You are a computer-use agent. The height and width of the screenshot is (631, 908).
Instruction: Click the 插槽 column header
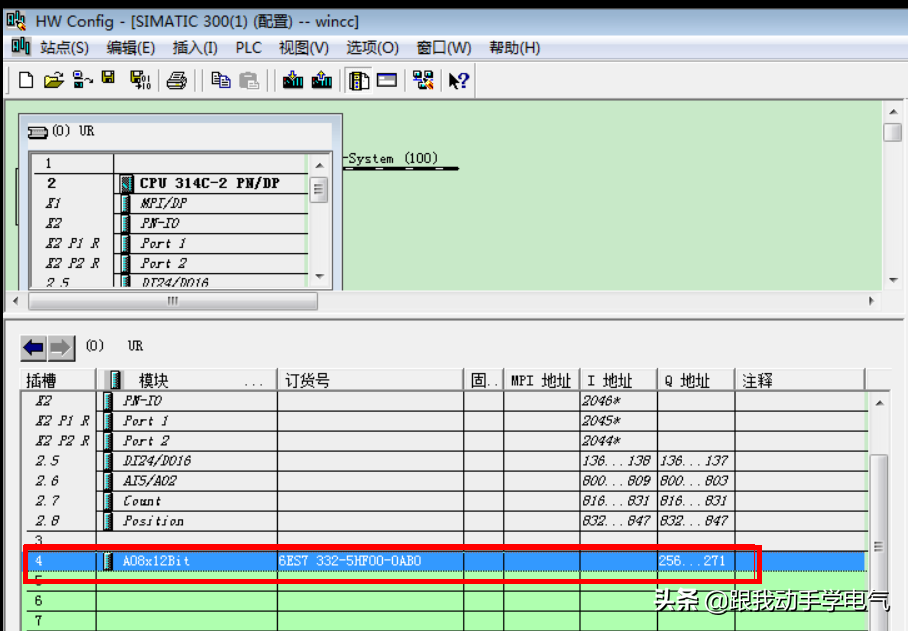coord(58,380)
